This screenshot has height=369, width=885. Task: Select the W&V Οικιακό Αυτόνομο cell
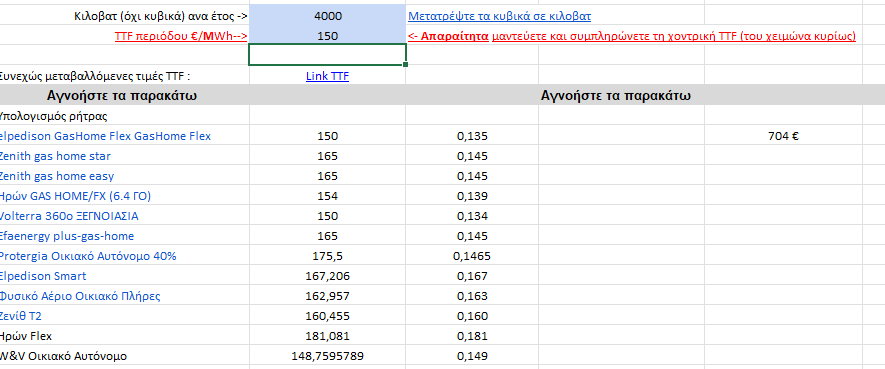pos(124,356)
